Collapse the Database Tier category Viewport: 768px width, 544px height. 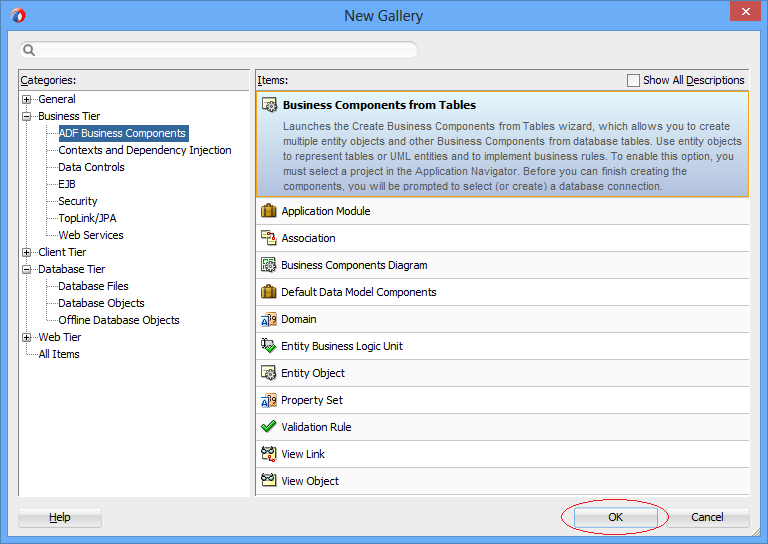(x=26, y=269)
